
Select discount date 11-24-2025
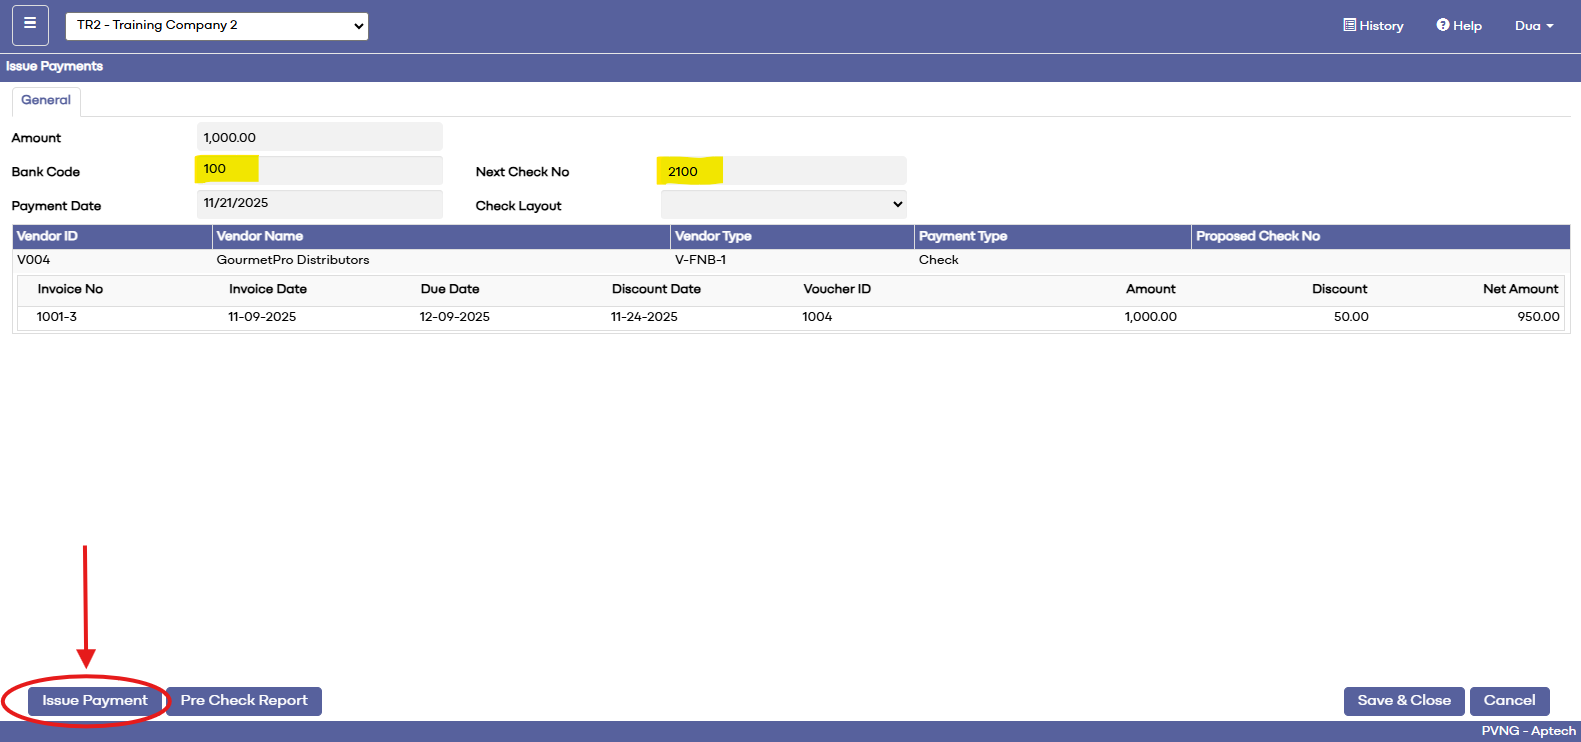point(644,317)
